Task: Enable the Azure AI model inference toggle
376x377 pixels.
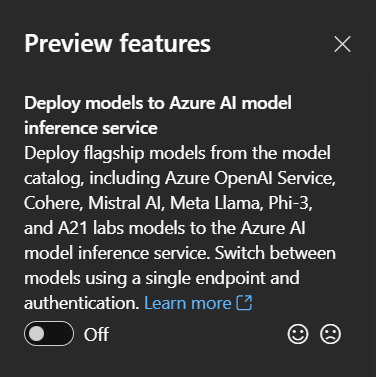Action: [x=49, y=334]
